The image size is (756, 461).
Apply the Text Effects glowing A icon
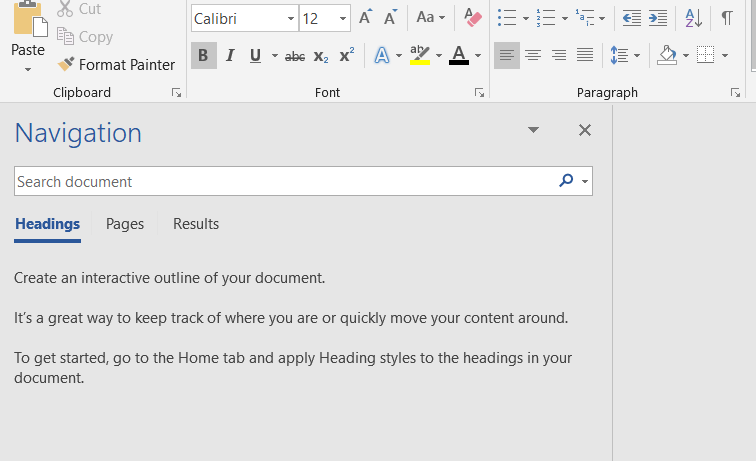[381, 56]
